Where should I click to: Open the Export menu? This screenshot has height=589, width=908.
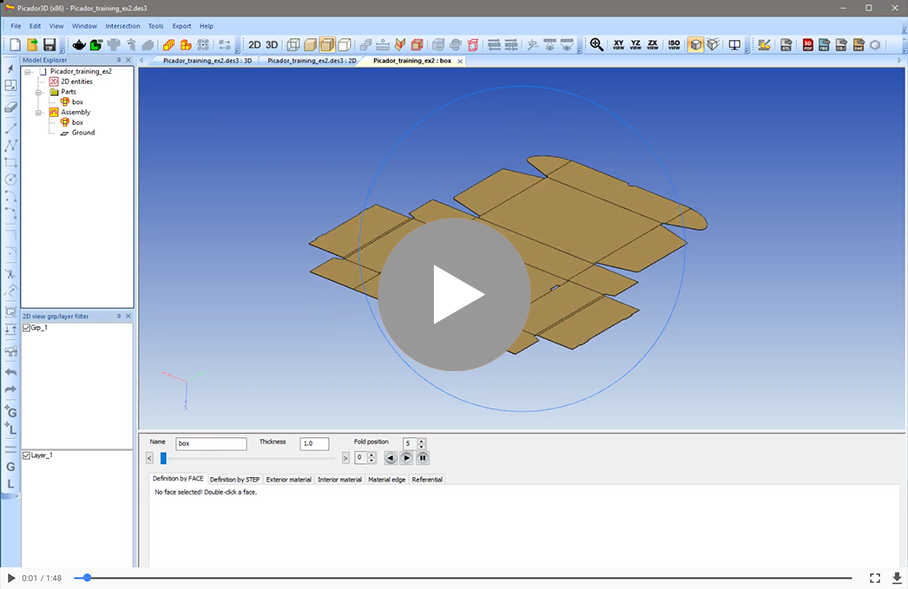(x=181, y=26)
